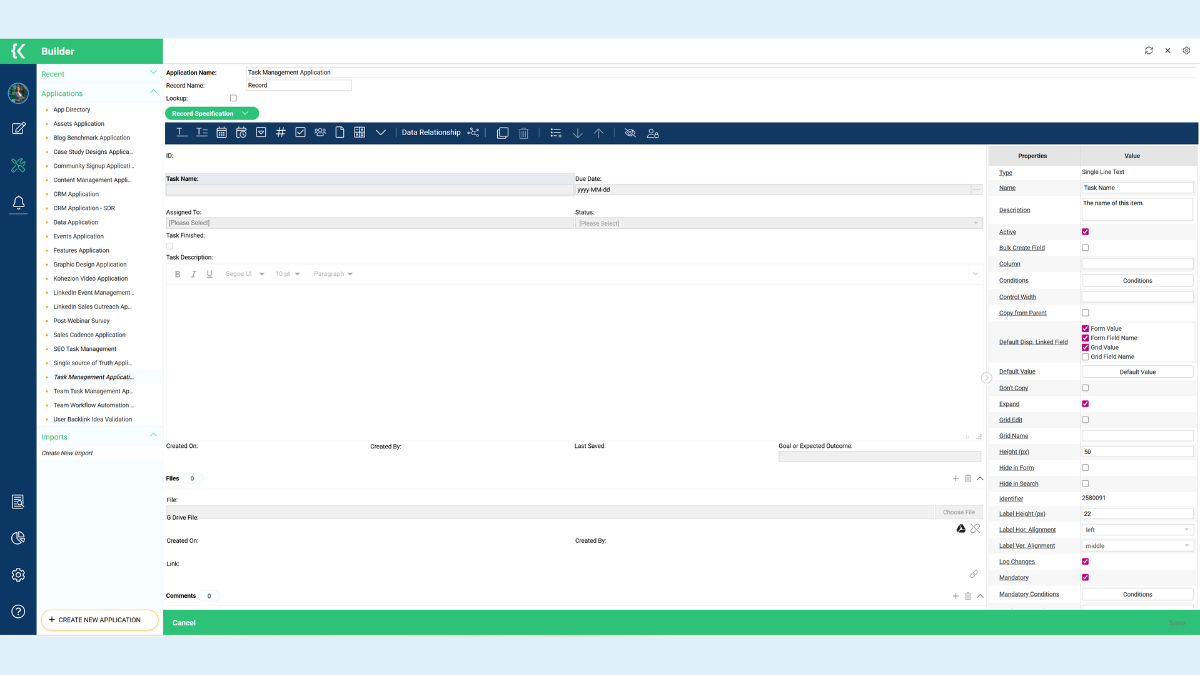Open the edit pencil icon in sidebar
The image size is (1200, 675).
click(18, 128)
